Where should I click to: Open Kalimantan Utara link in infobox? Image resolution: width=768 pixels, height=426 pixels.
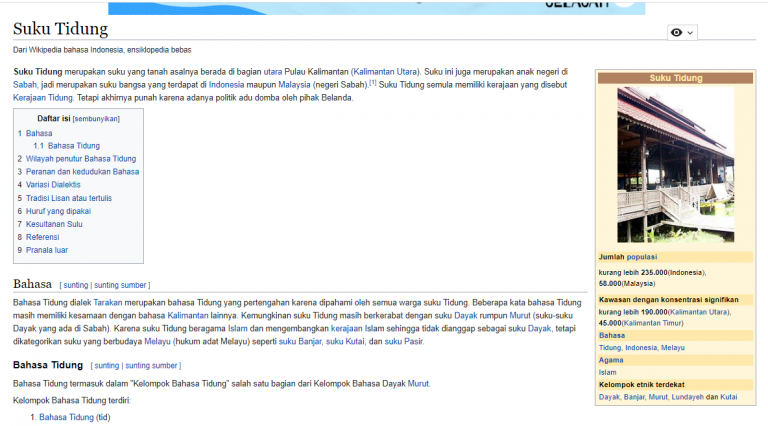(699, 312)
